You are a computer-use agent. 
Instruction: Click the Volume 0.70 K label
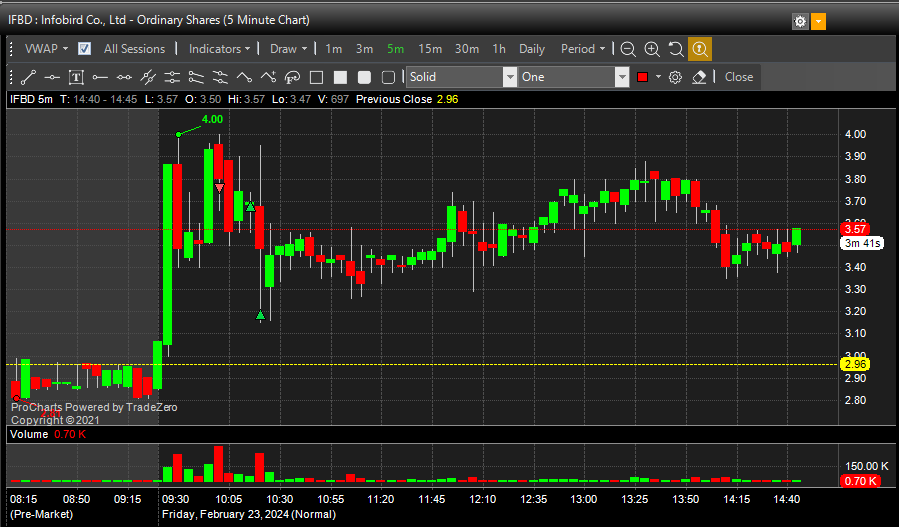48,434
